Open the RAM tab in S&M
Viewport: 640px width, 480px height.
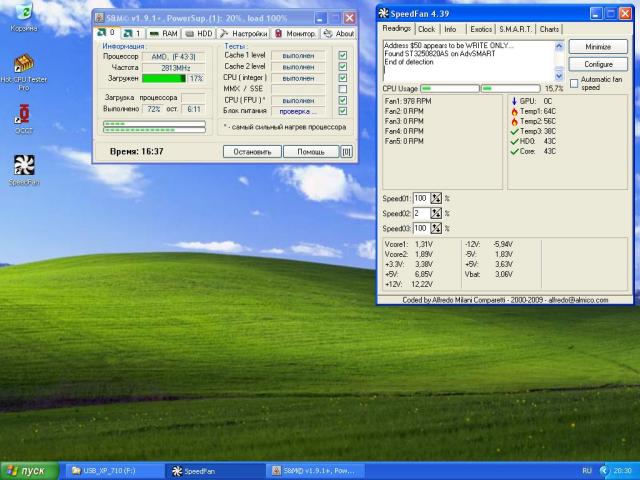point(163,33)
